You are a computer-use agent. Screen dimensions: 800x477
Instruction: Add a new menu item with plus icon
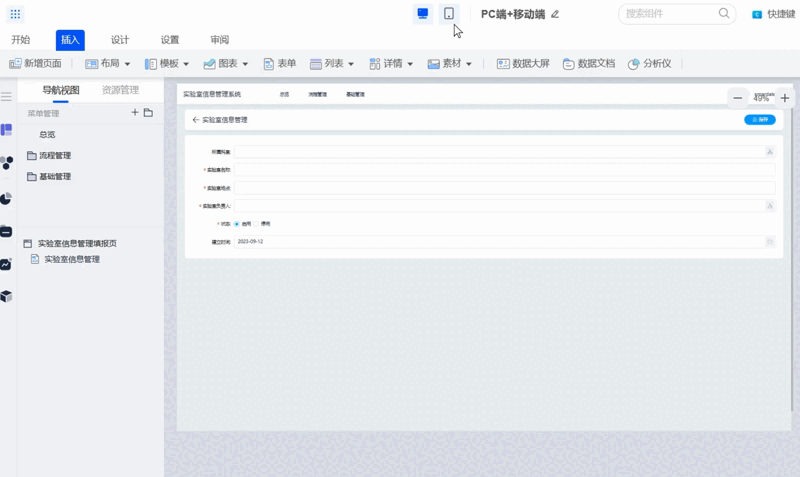[135, 112]
